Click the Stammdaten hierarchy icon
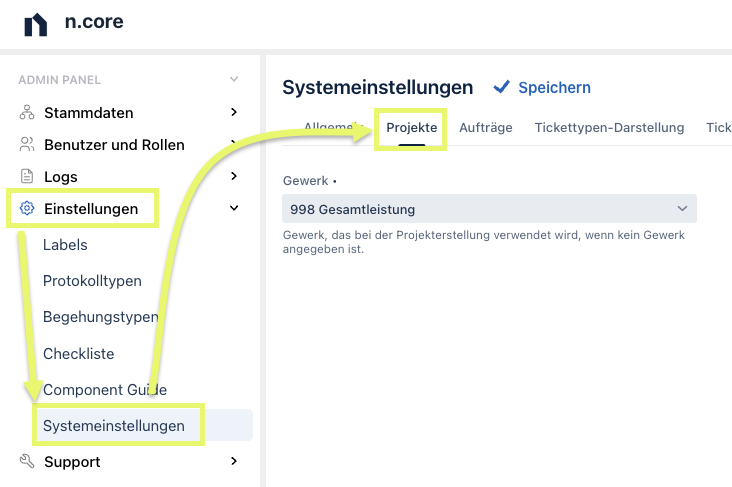The height and width of the screenshot is (487, 732). tap(27, 113)
